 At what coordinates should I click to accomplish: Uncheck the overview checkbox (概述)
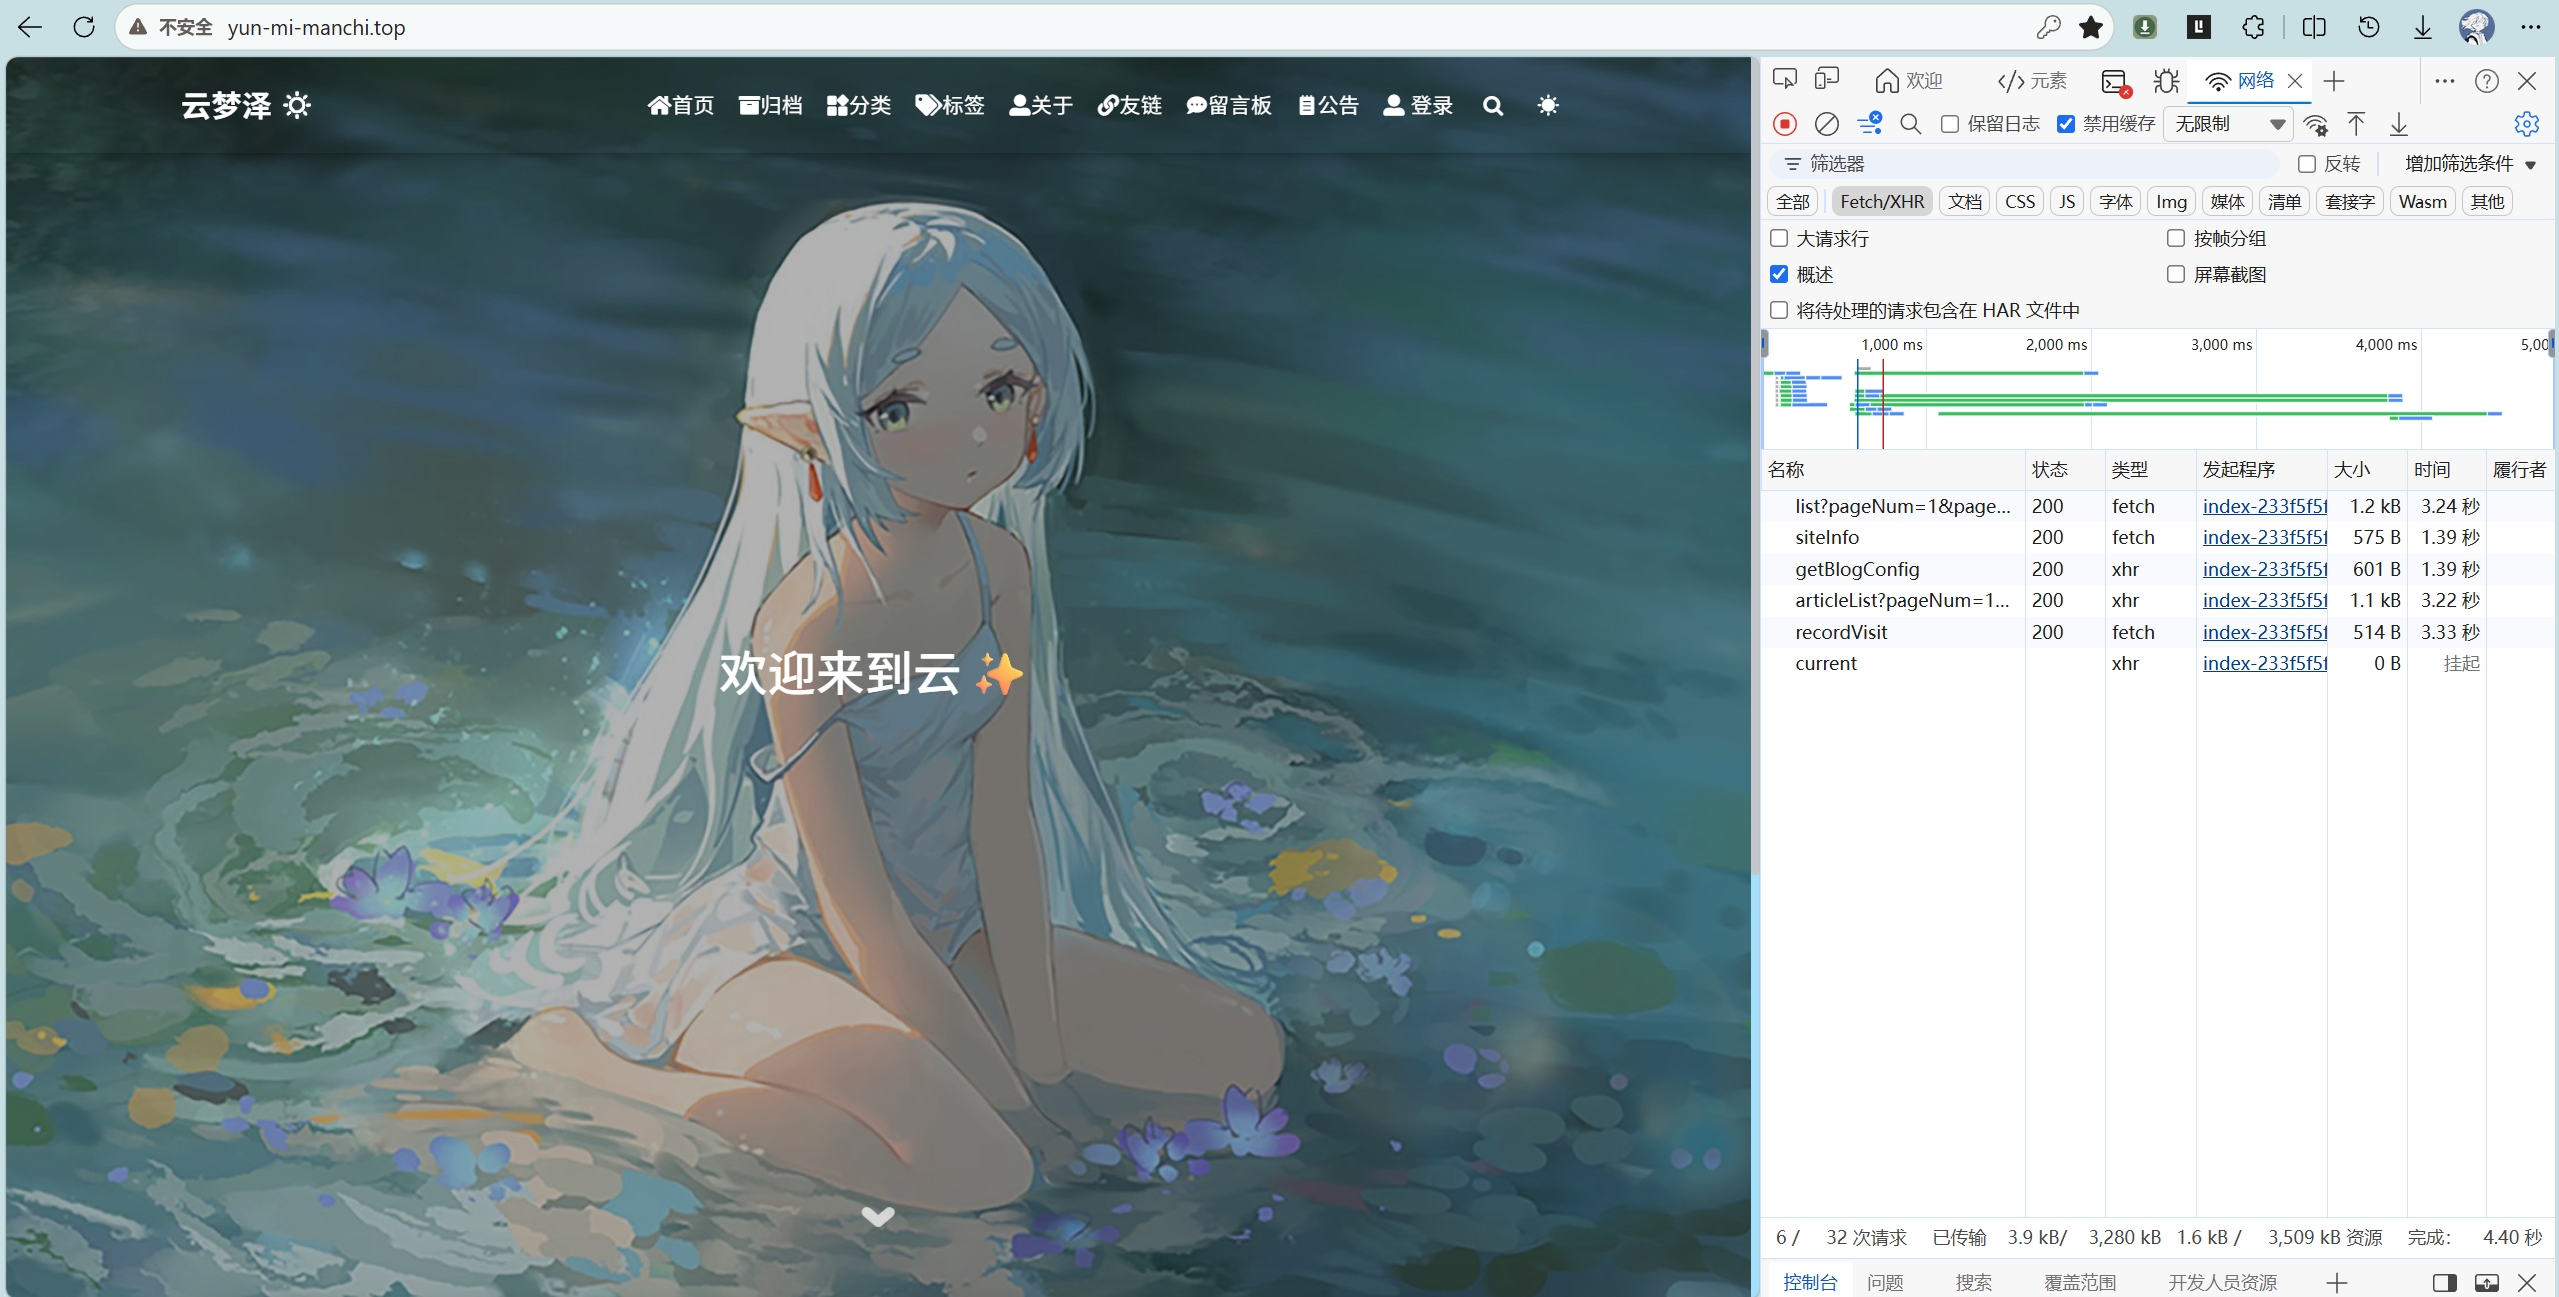[x=1779, y=274]
